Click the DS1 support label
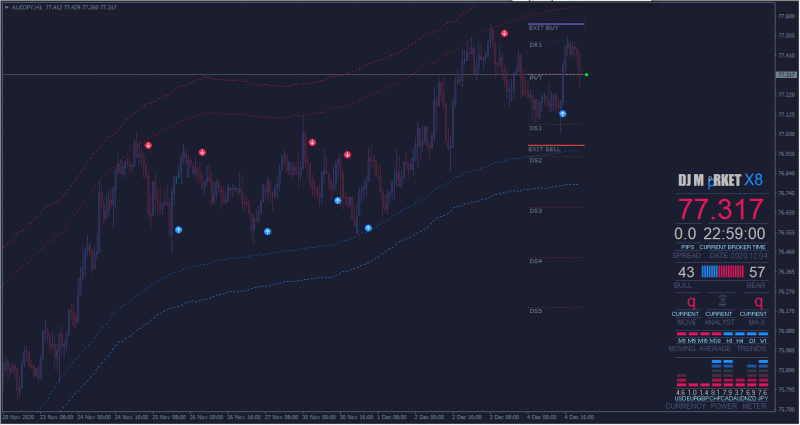The width and height of the screenshot is (800, 425). click(x=535, y=129)
